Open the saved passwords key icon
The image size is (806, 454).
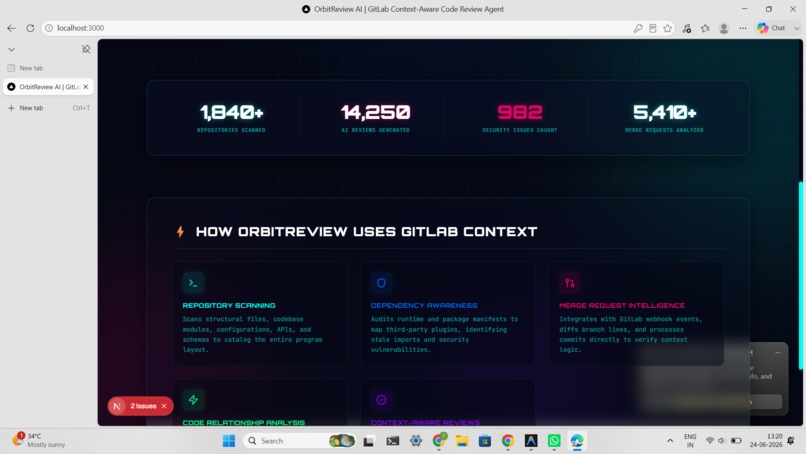638,28
